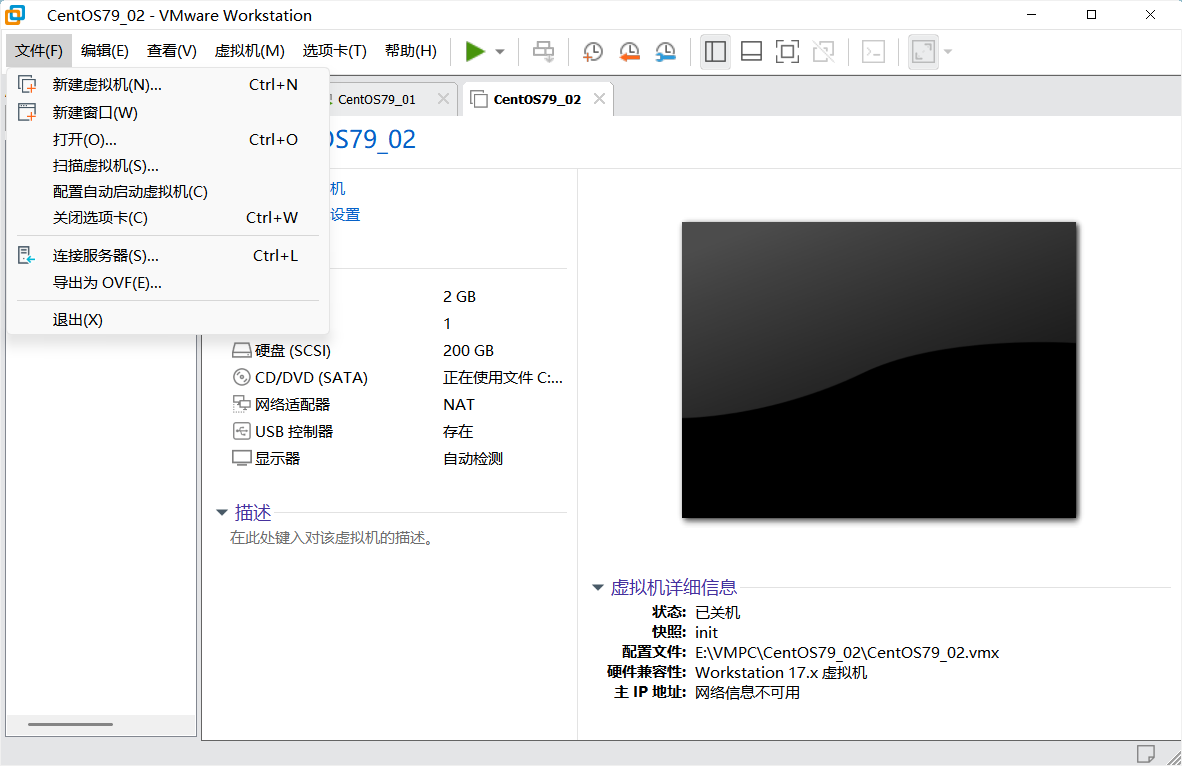The width and height of the screenshot is (1182, 766).
Task: Collapse the 描述 section
Action: [222, 513]
